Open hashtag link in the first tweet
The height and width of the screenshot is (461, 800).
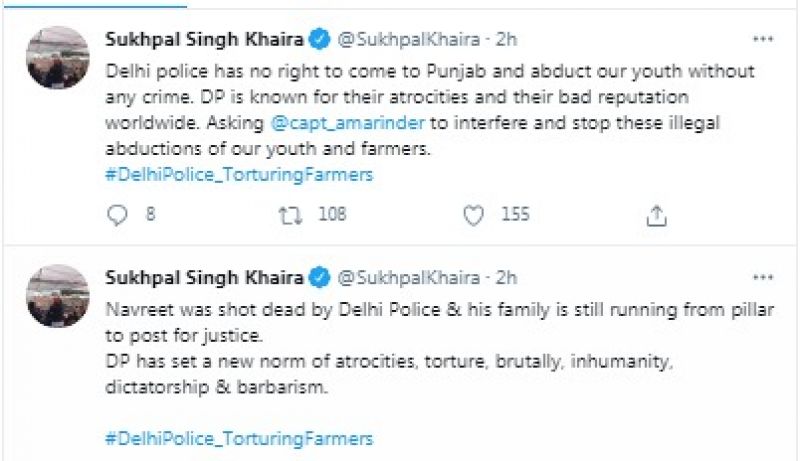[239, 175]
